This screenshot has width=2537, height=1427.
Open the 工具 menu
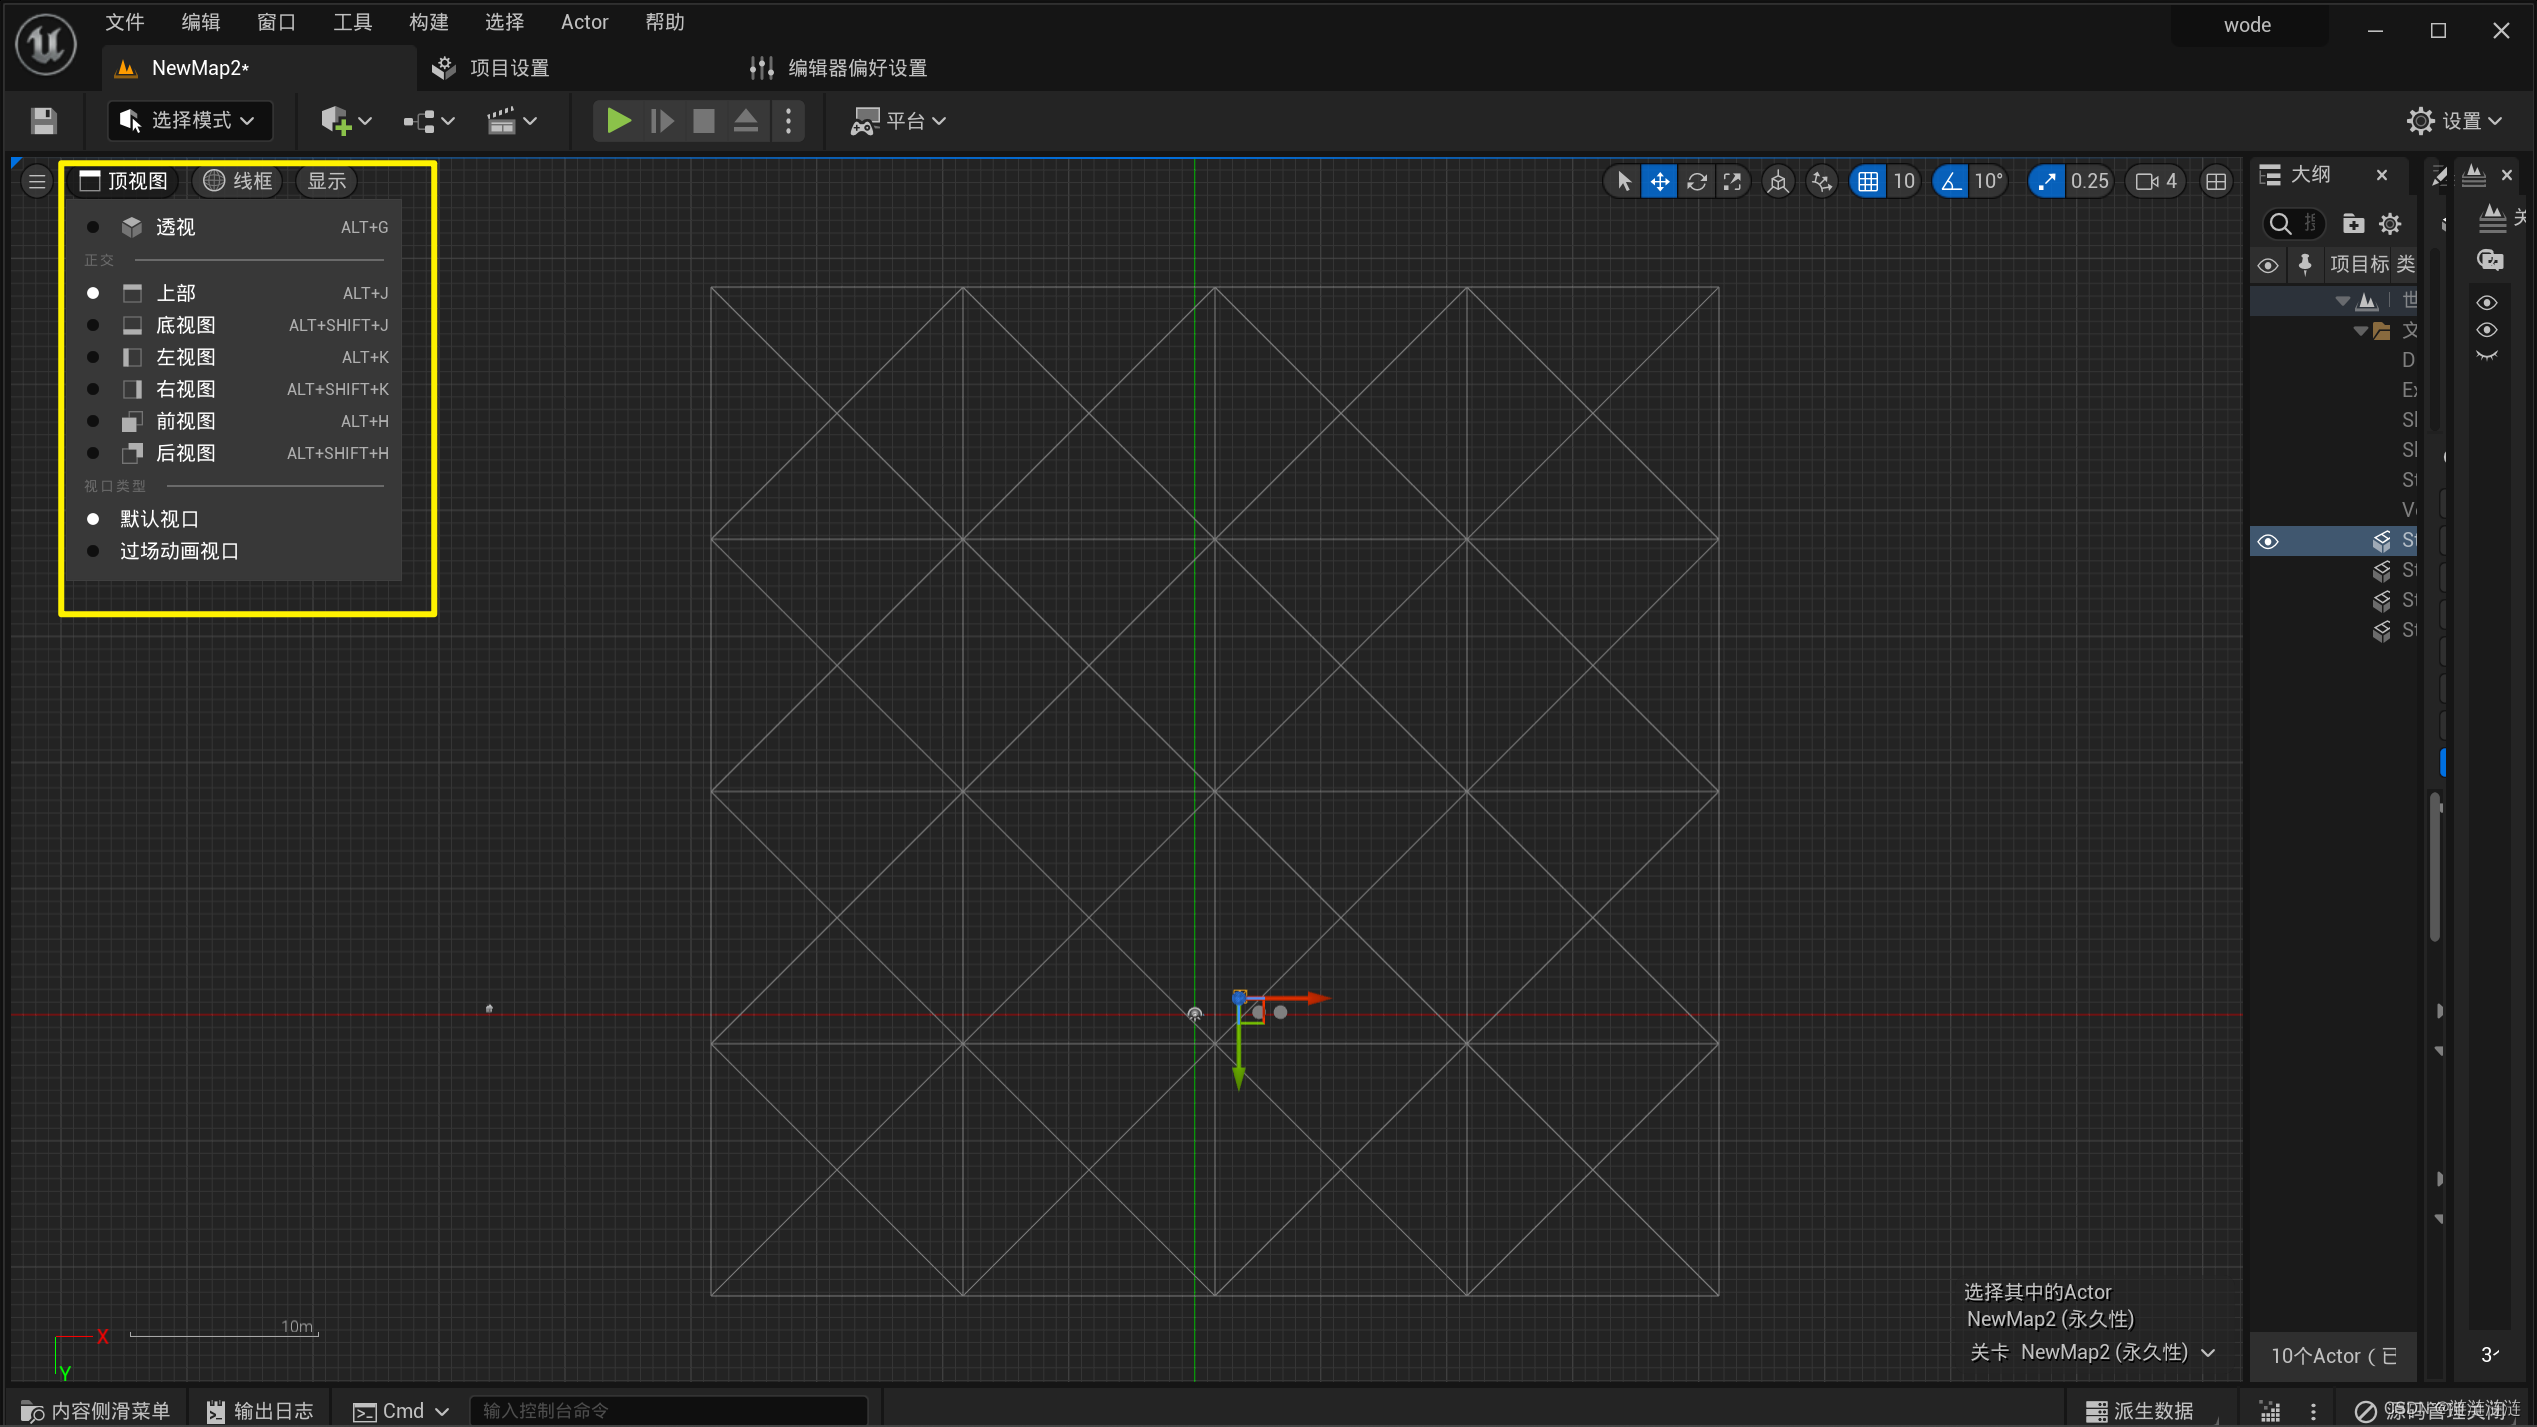pos(353,22)
